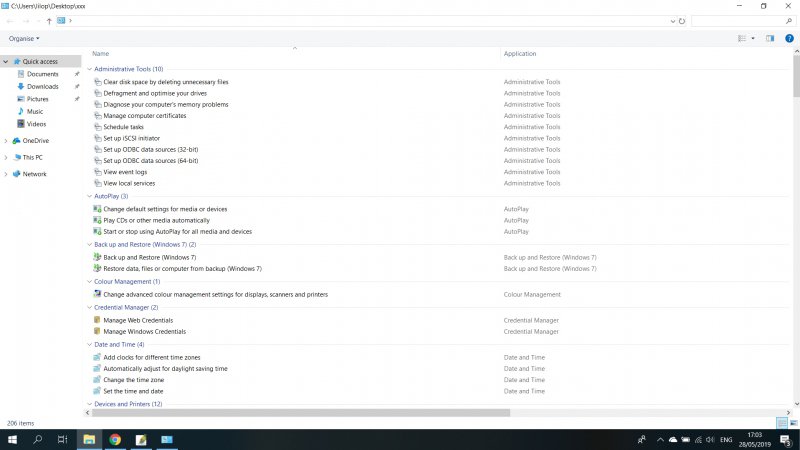Click the refresh icon beside the address bar
The height and width of the screenshot is (450, 800).
(682, 21)
